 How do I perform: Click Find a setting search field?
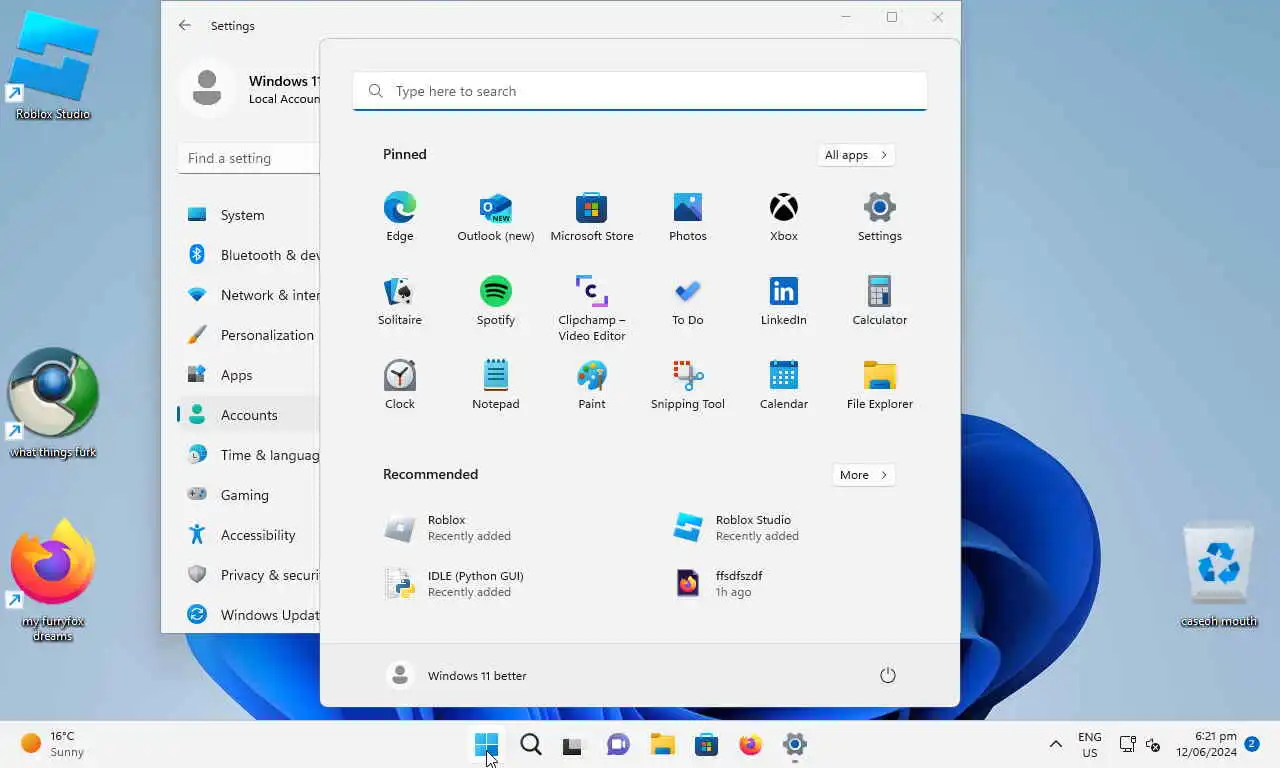(x=249, y=158)
